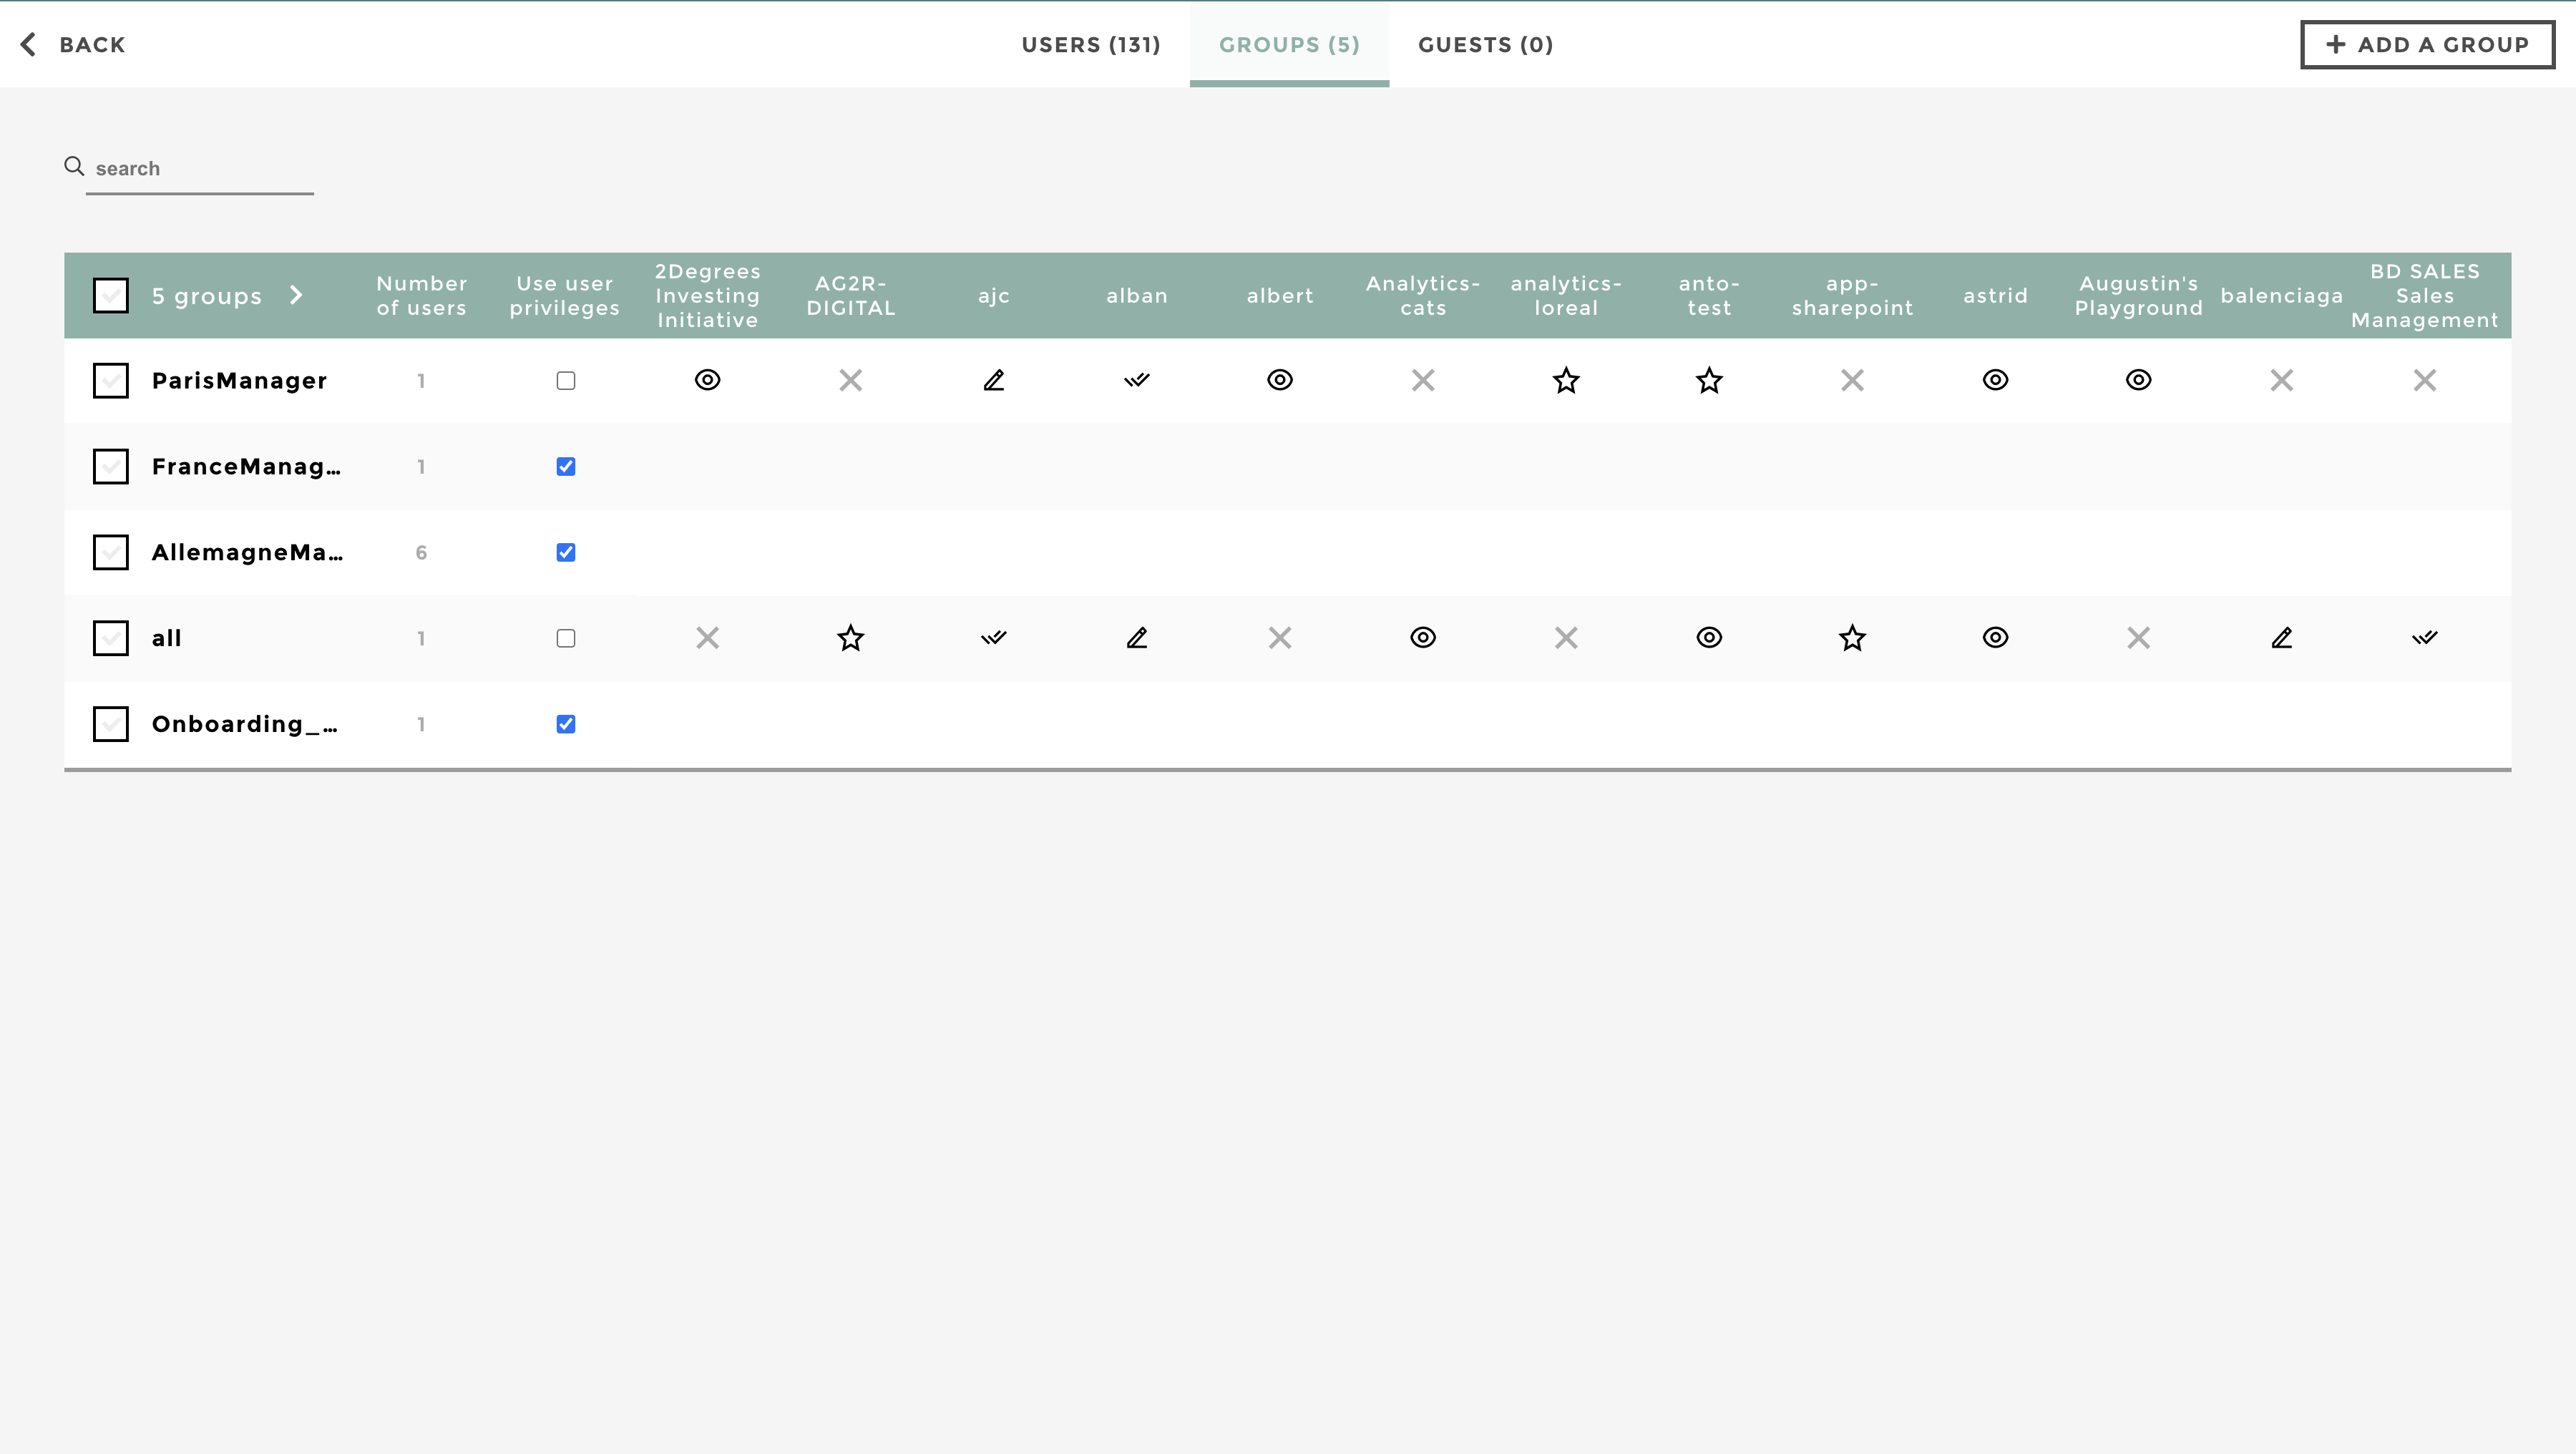Switch to the USERS tab
The image size is (2576, 1454).
tap(1090, 45)
